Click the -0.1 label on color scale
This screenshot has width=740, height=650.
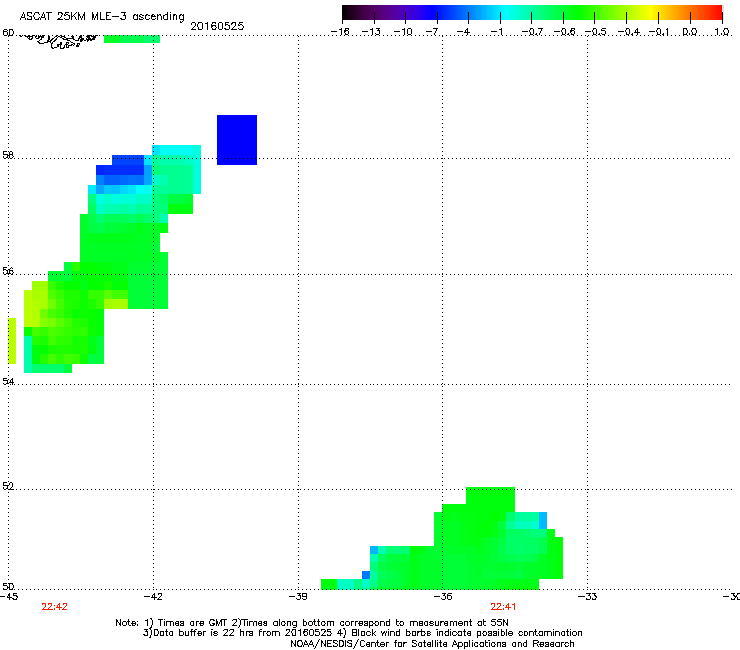(x=659, y=32)
